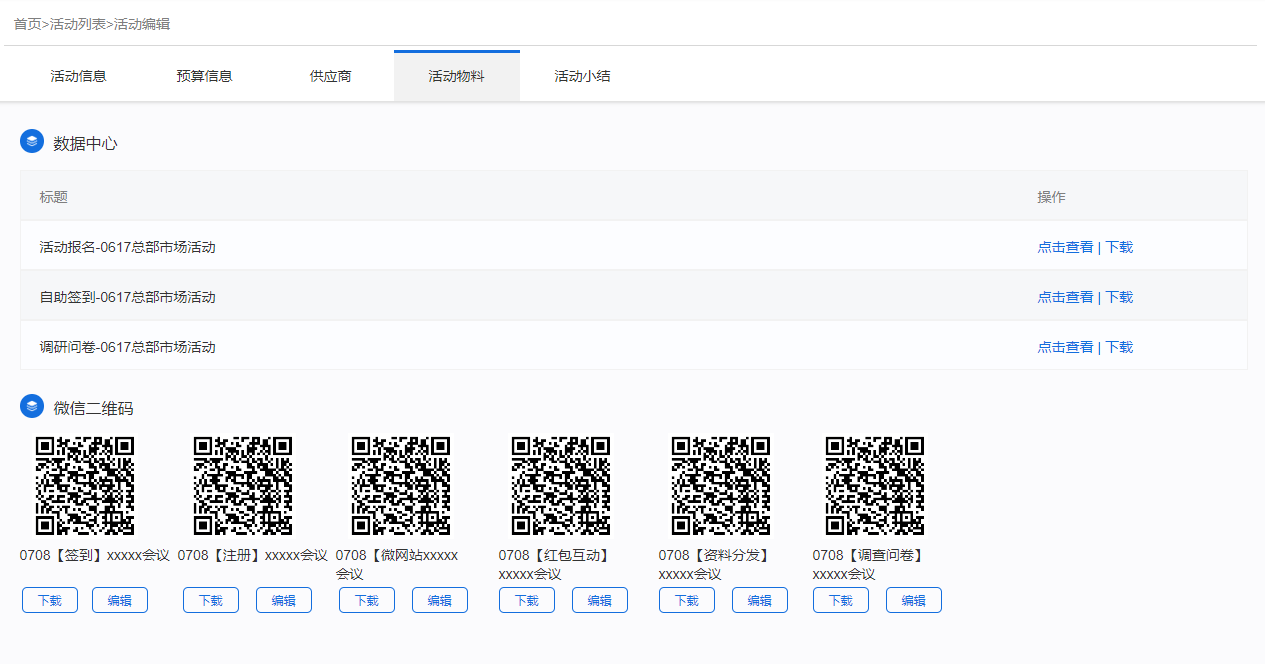The width and height of the screenshot is (1265, 664).
Task: Click the 0708【注册】xxxxx会议 caption
Action: 253,555
